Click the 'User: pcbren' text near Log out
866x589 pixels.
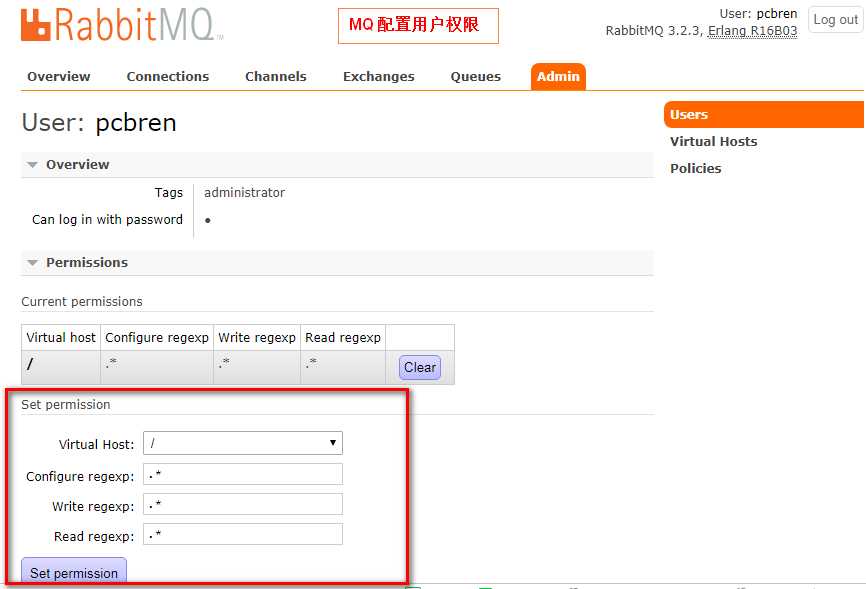[758, 14]
